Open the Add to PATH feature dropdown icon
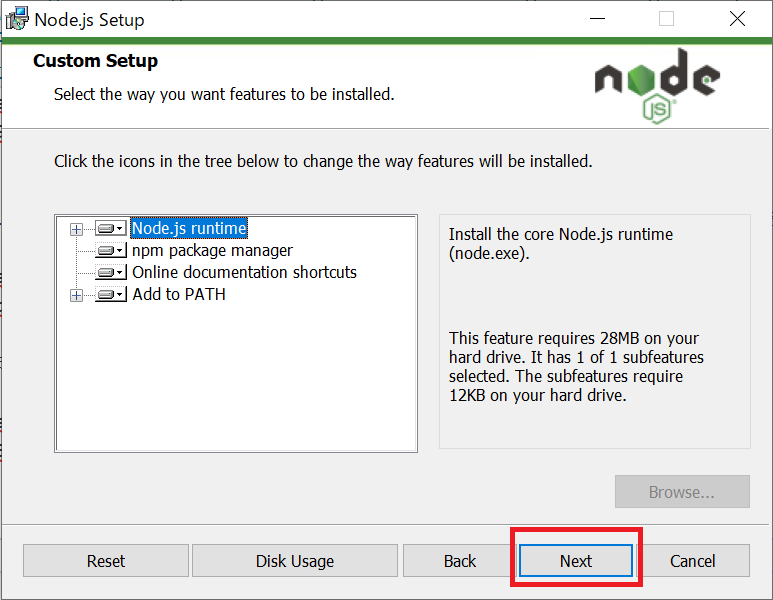This screenshot has width=773, height=600. [x=111, y=294]
